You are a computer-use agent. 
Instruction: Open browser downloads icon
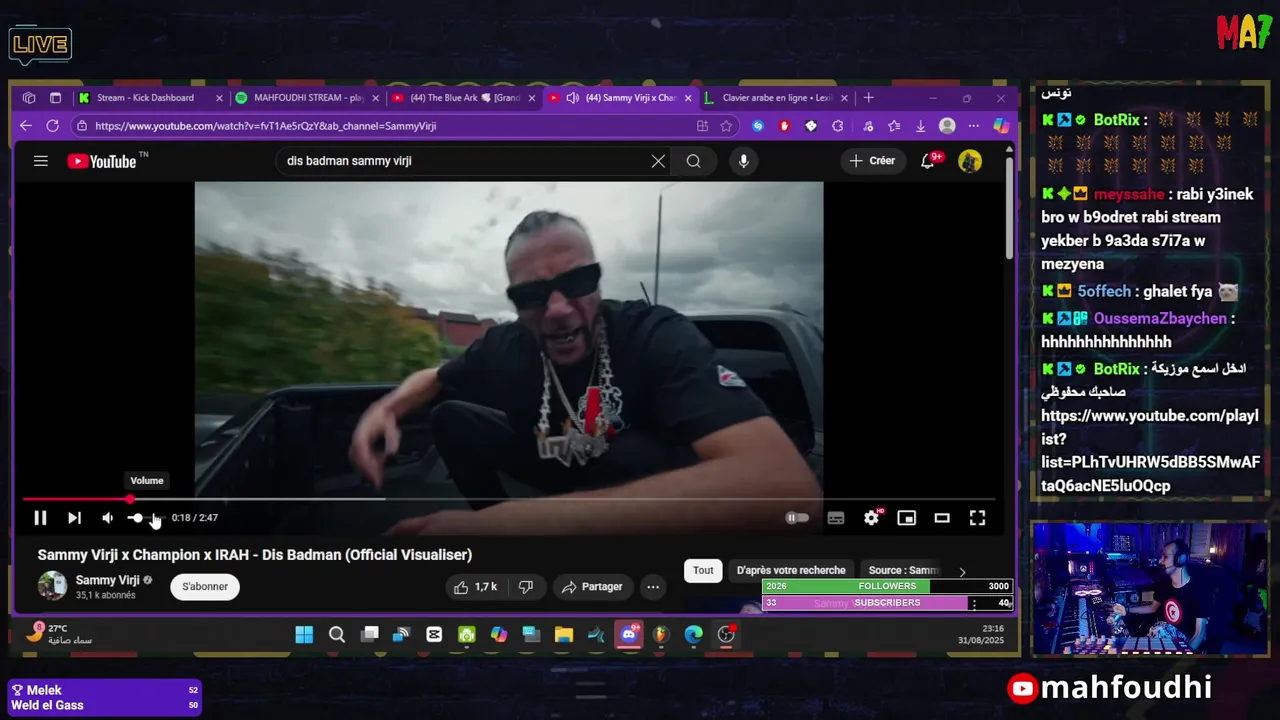click(x=920, y=126)
